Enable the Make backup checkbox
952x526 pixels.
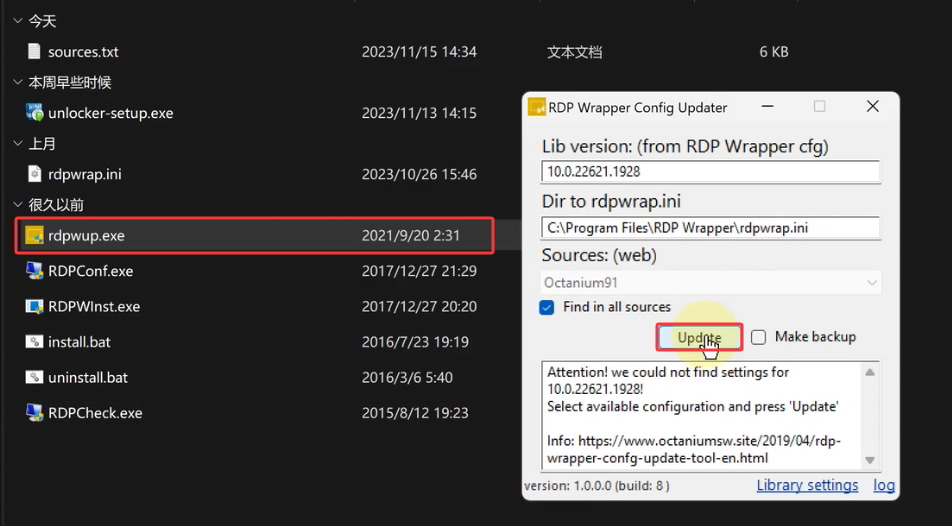(759, 337)
